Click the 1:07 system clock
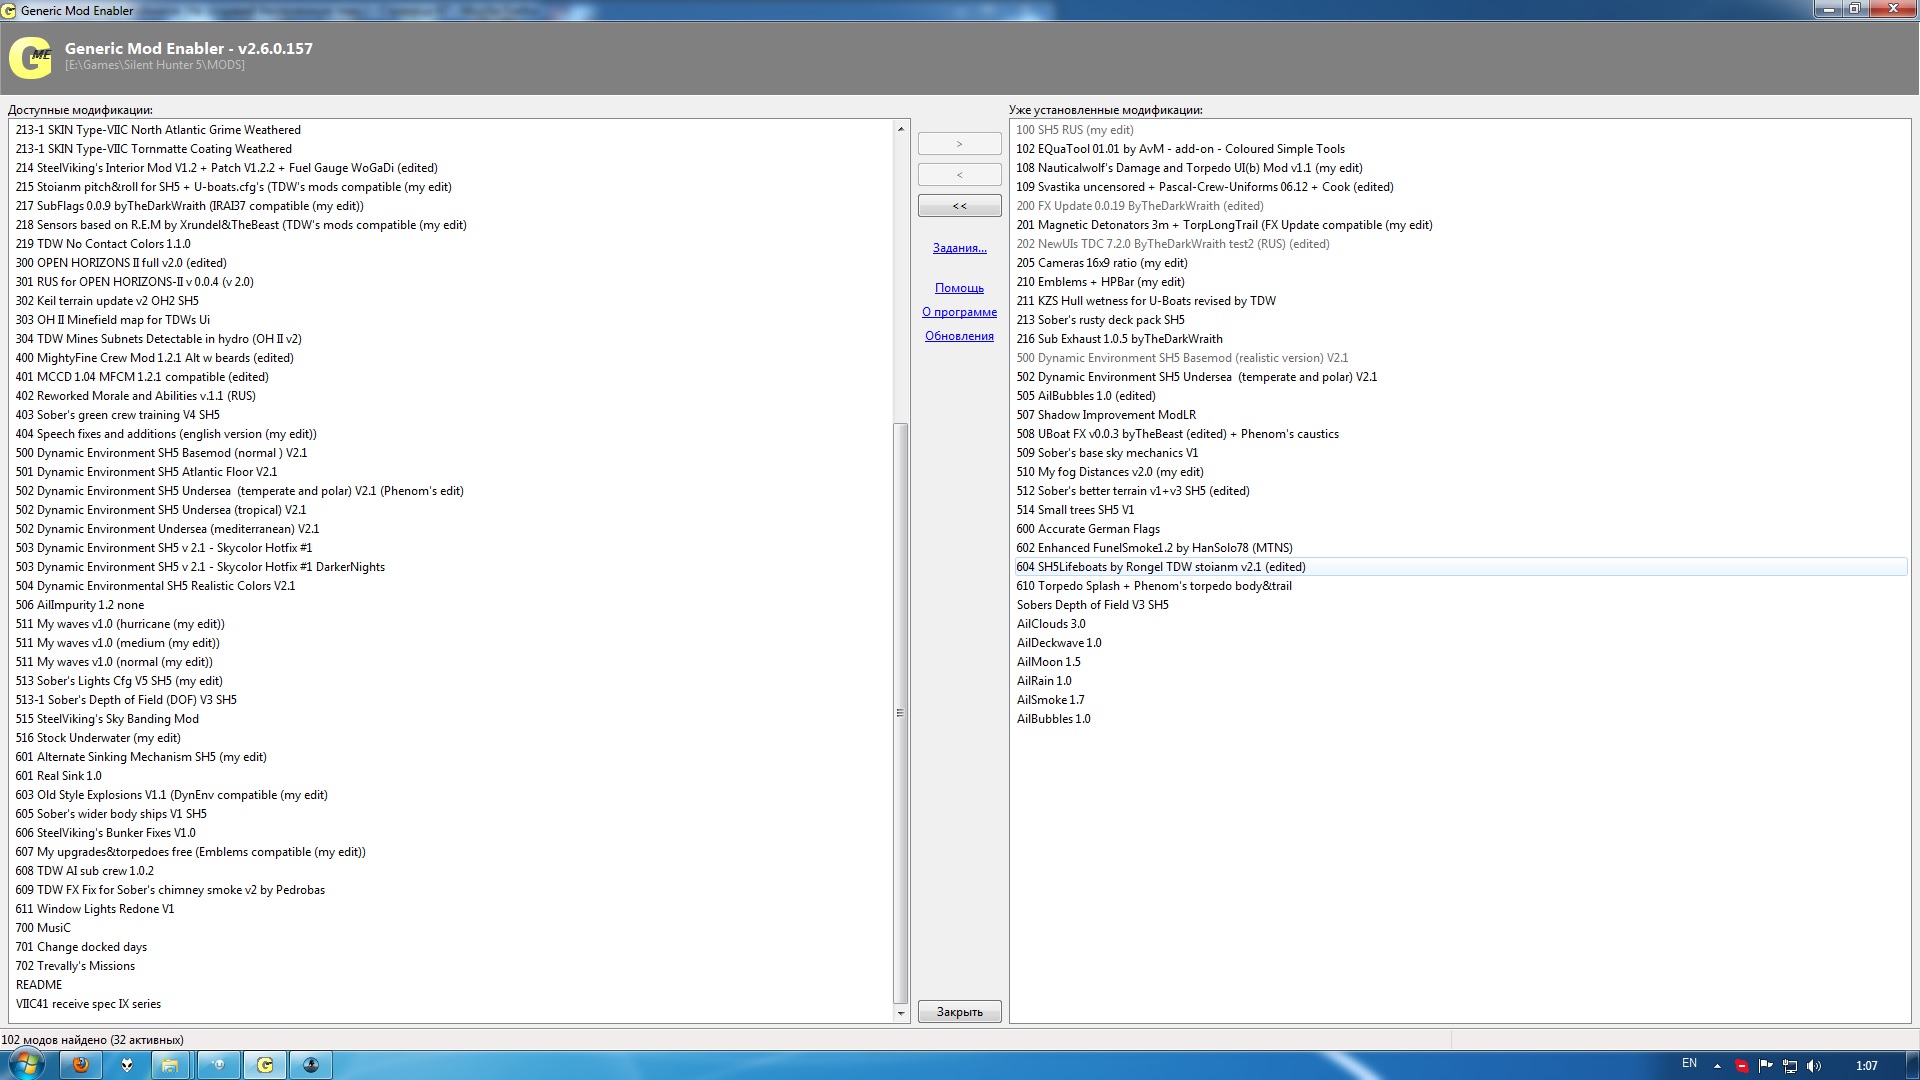The height and width of the screenshot is (1080, 1920). pyautogui.click(x=1866, y=1066)
